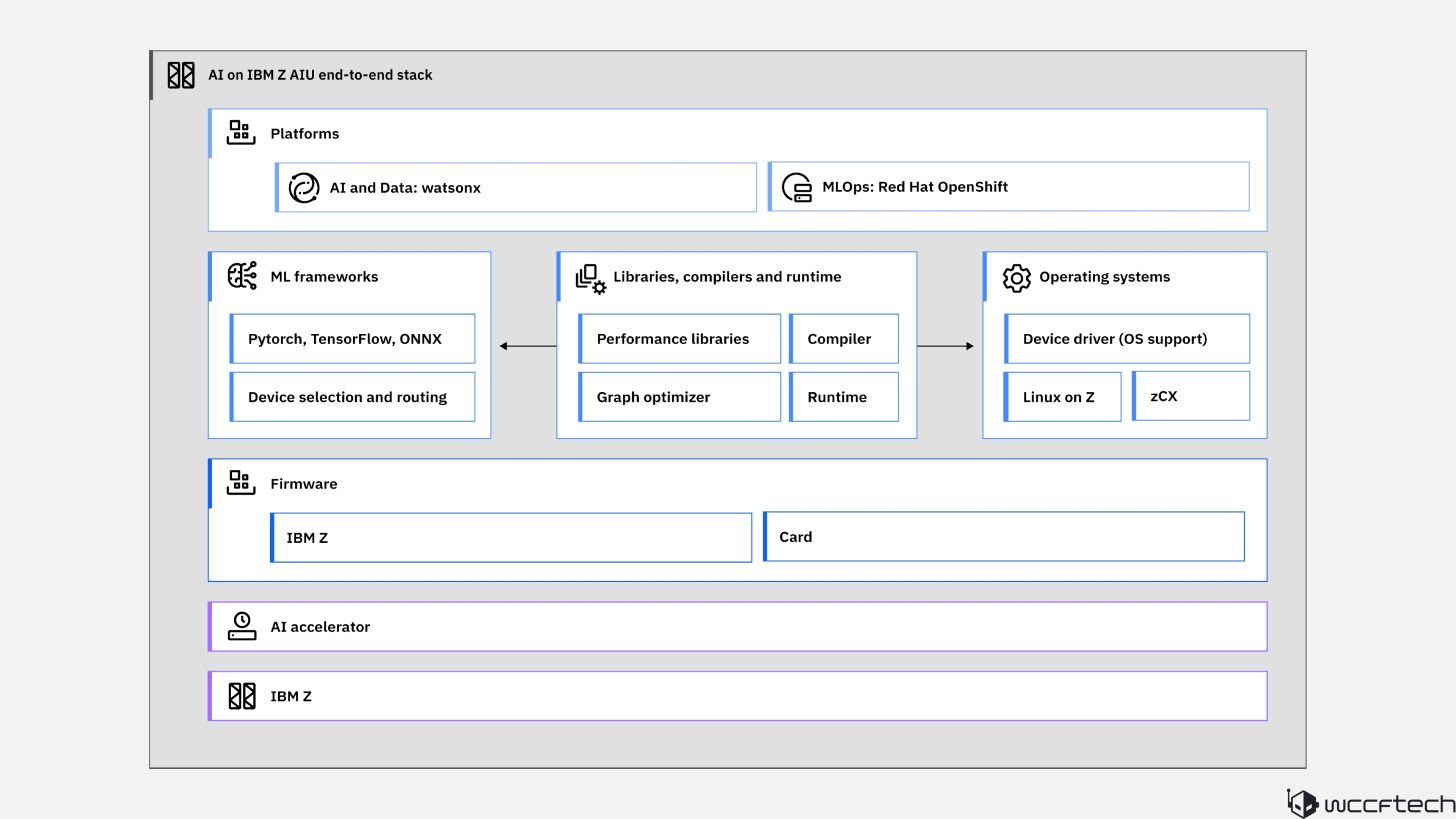Select the Linux on Z box
This screenshot has width=1456, height=819.
click(x=1062, y=397)
